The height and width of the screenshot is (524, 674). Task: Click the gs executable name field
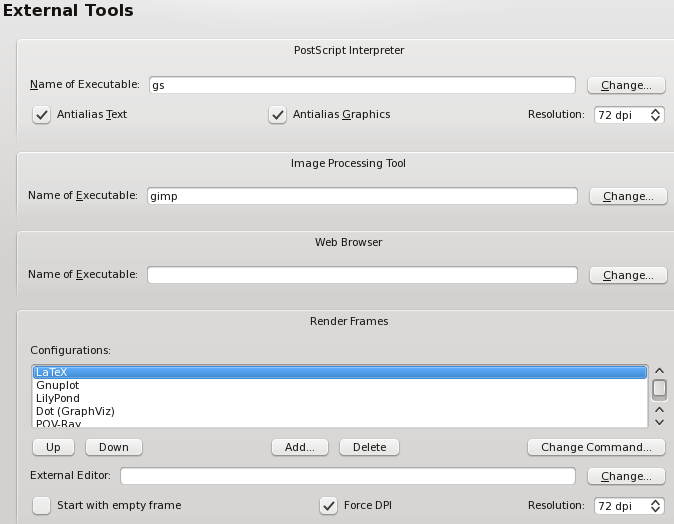pyautogui.click(x=362, y=85)
